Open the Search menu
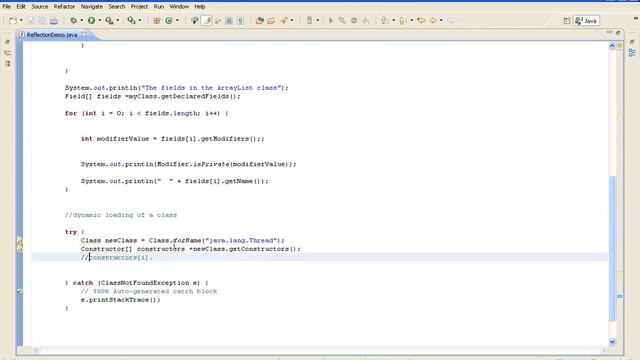 tap(117, 7)
